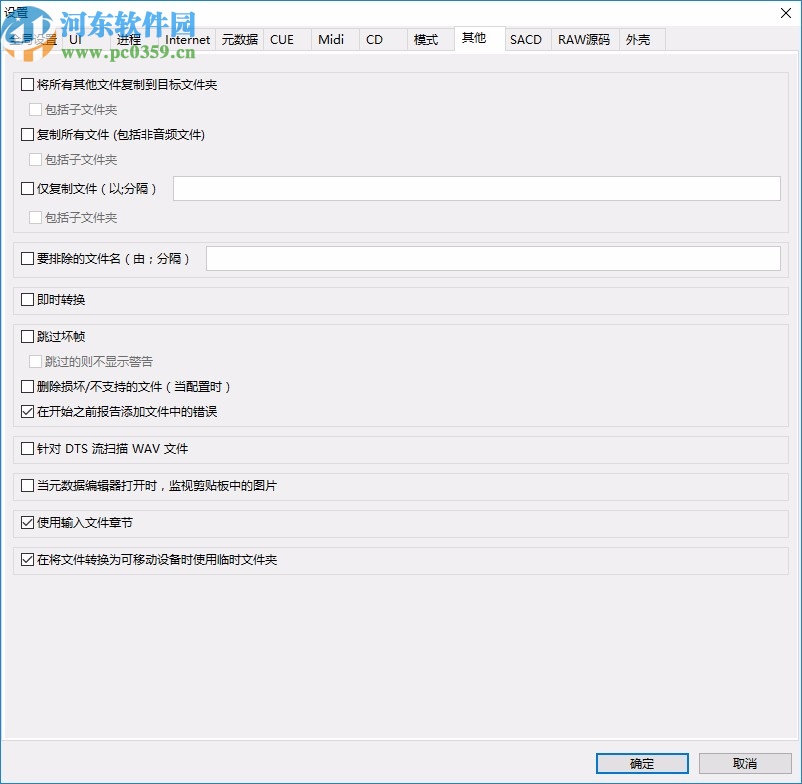This screenshot has width=802, height=784.
Task: Uncheck temporary folder for removable device conversion
Action: click(x=27, y=560)
